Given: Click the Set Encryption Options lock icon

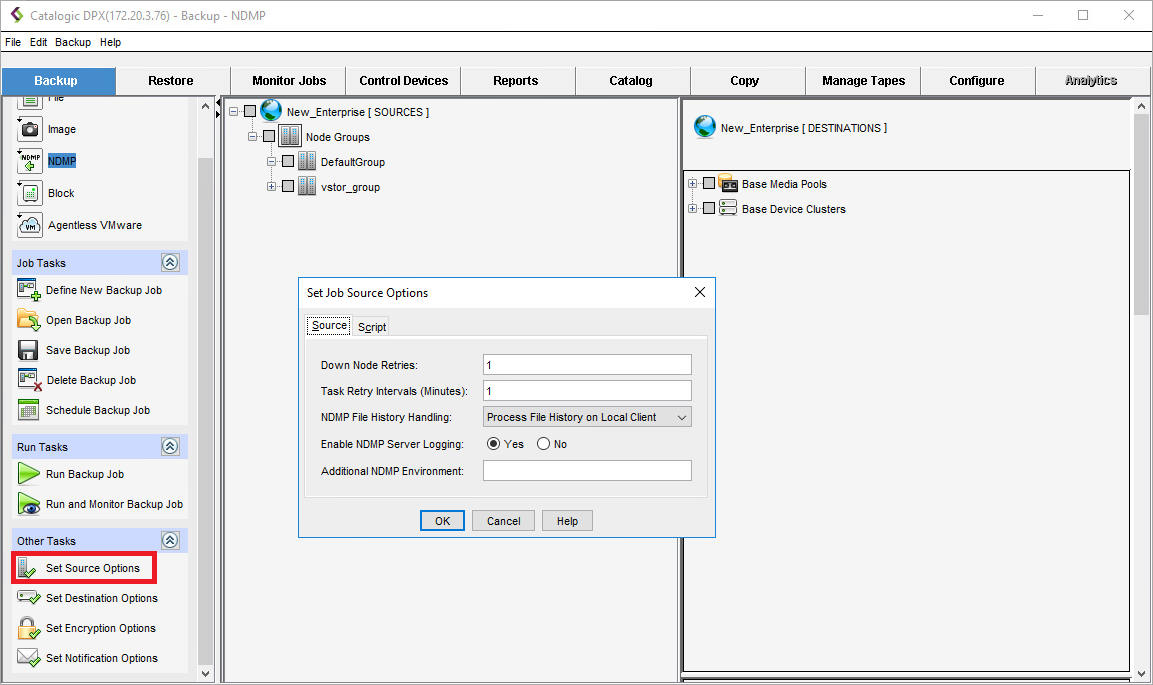Looking at the screenshot, I should tap(29, 628).
